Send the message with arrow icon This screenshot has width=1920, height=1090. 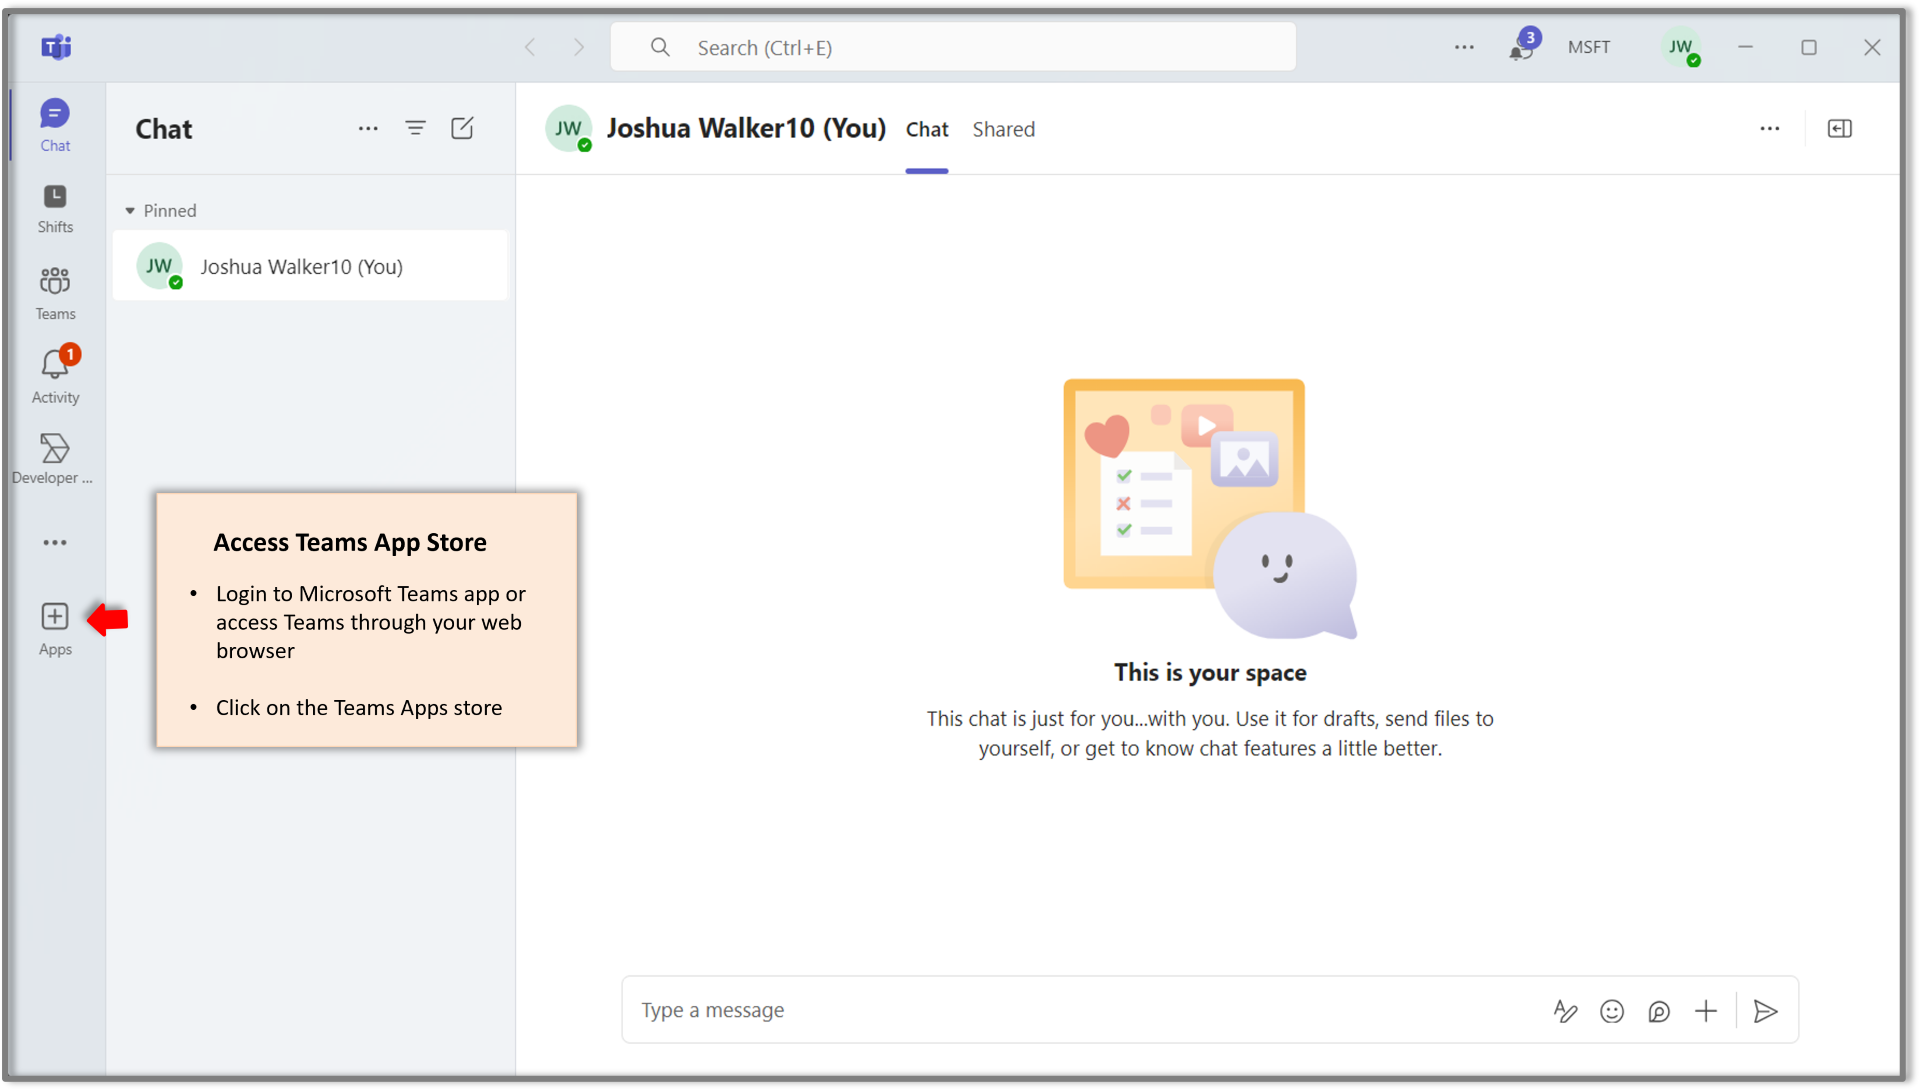click(x=1765, y=1011)
